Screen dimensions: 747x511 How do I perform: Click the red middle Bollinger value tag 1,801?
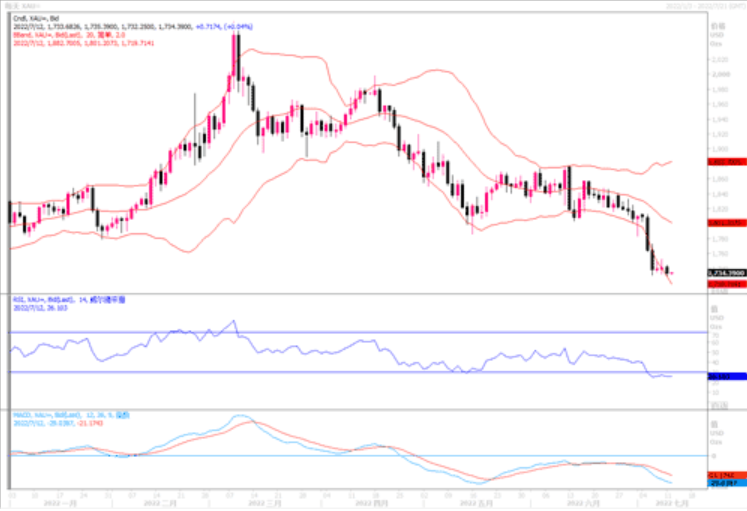[x=727, y=223]
